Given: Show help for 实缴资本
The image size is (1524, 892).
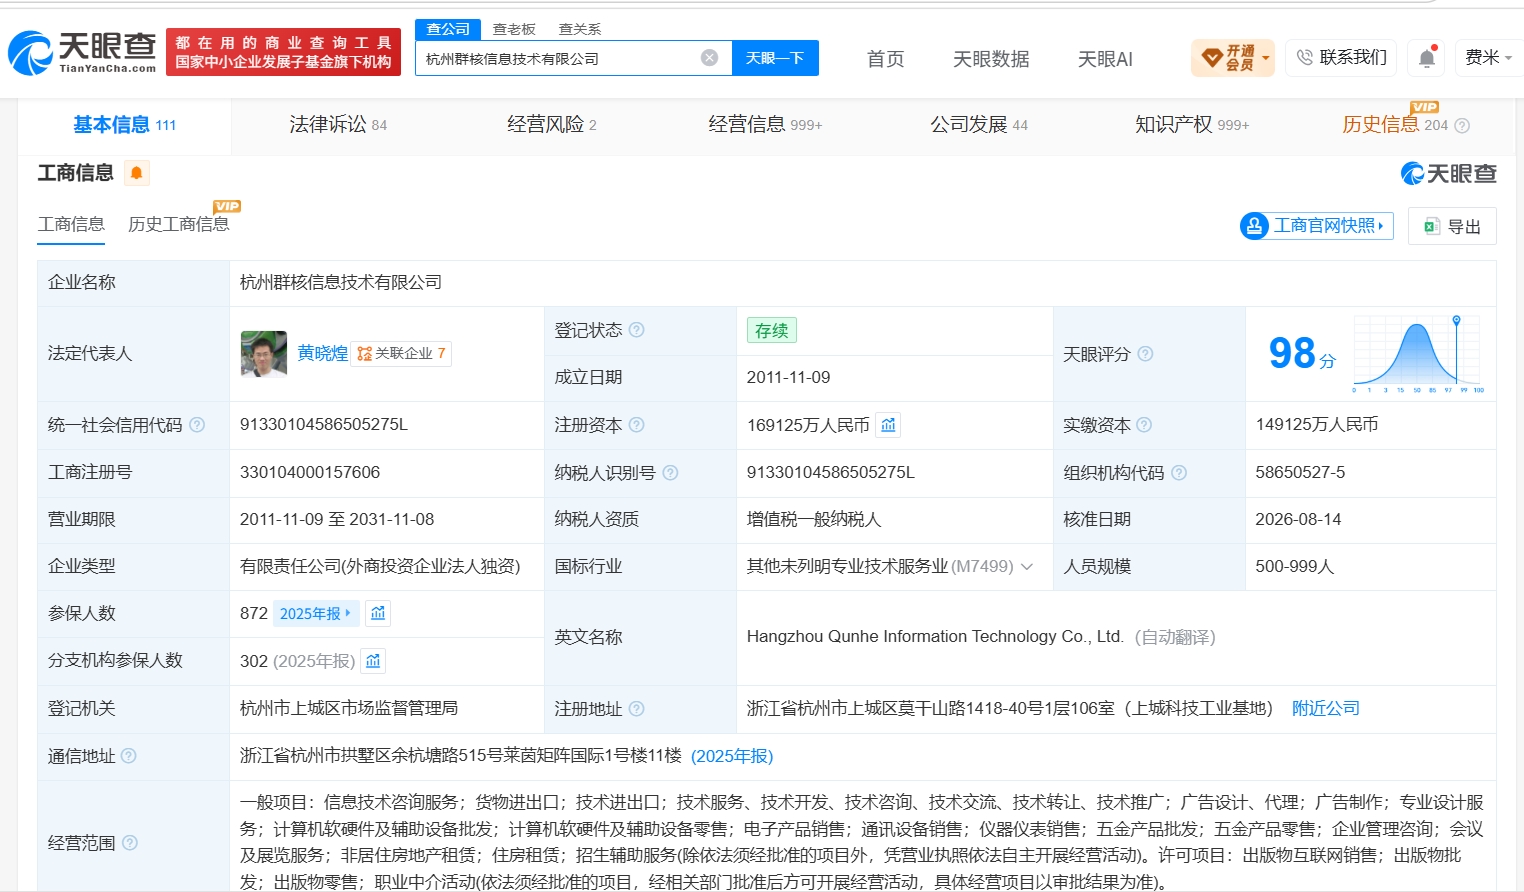Looking at the screenshot, I should (x=1144, y=425).
